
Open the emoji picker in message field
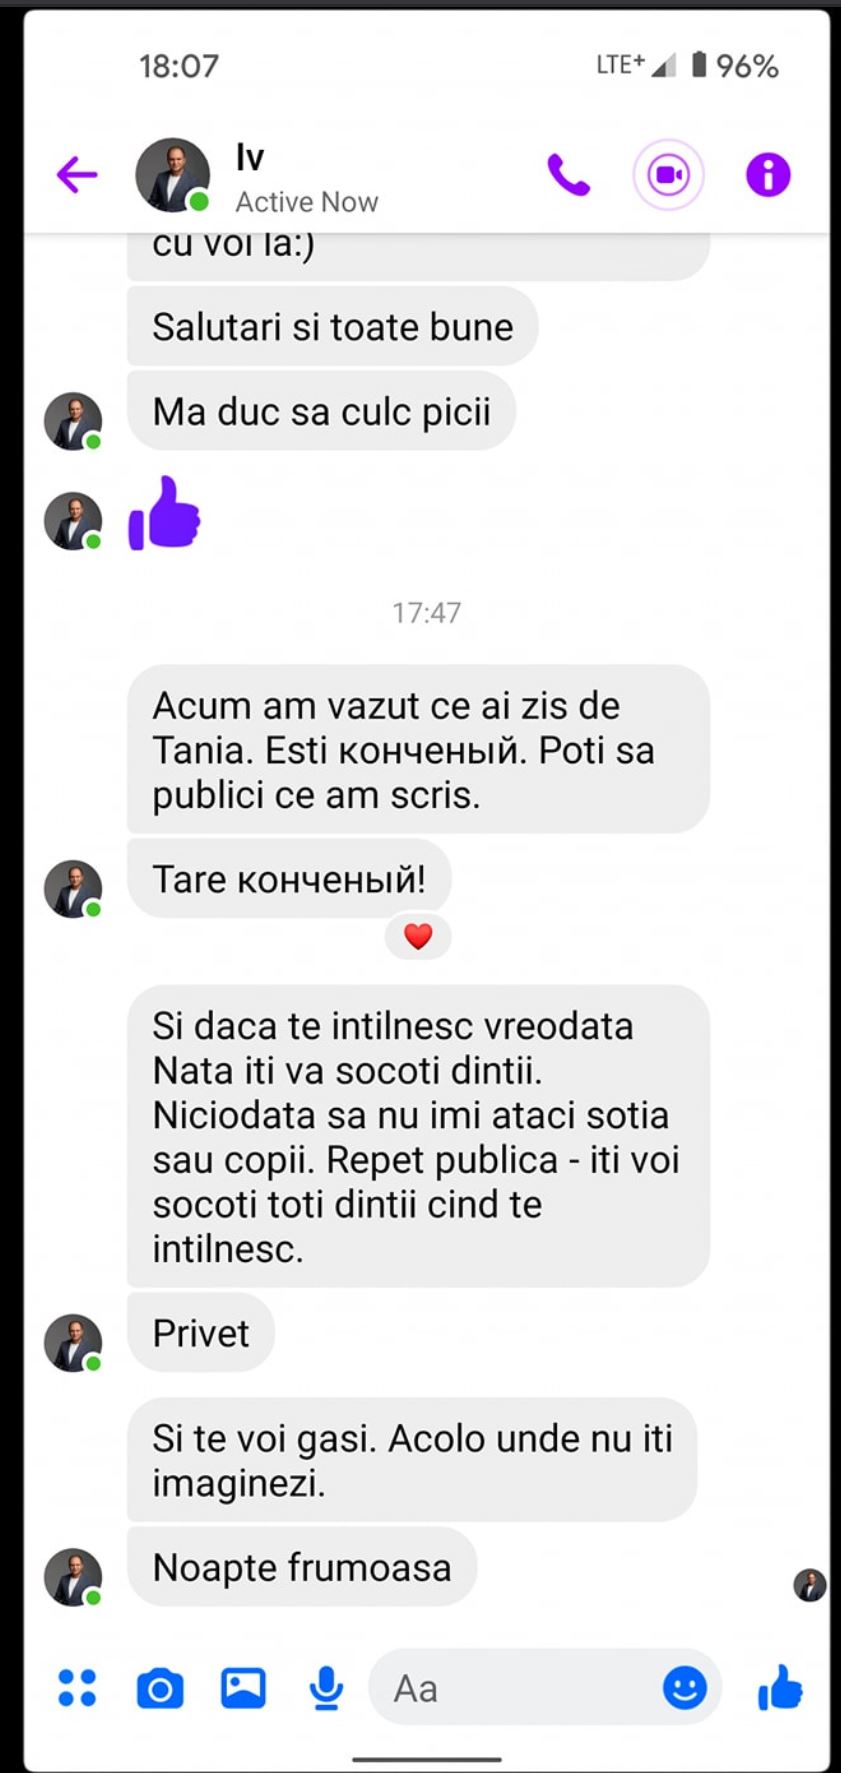(x=685, y=1688)
